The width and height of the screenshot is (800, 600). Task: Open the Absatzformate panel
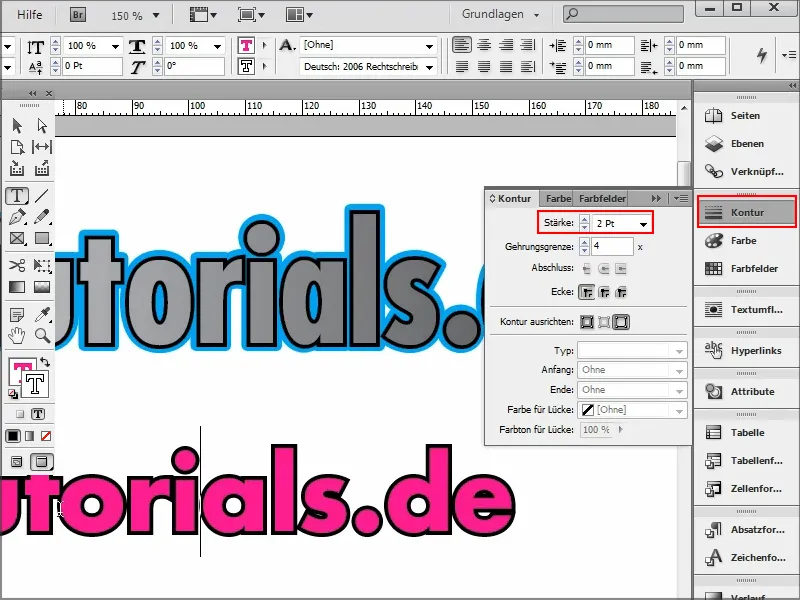(x=746, y=530)
